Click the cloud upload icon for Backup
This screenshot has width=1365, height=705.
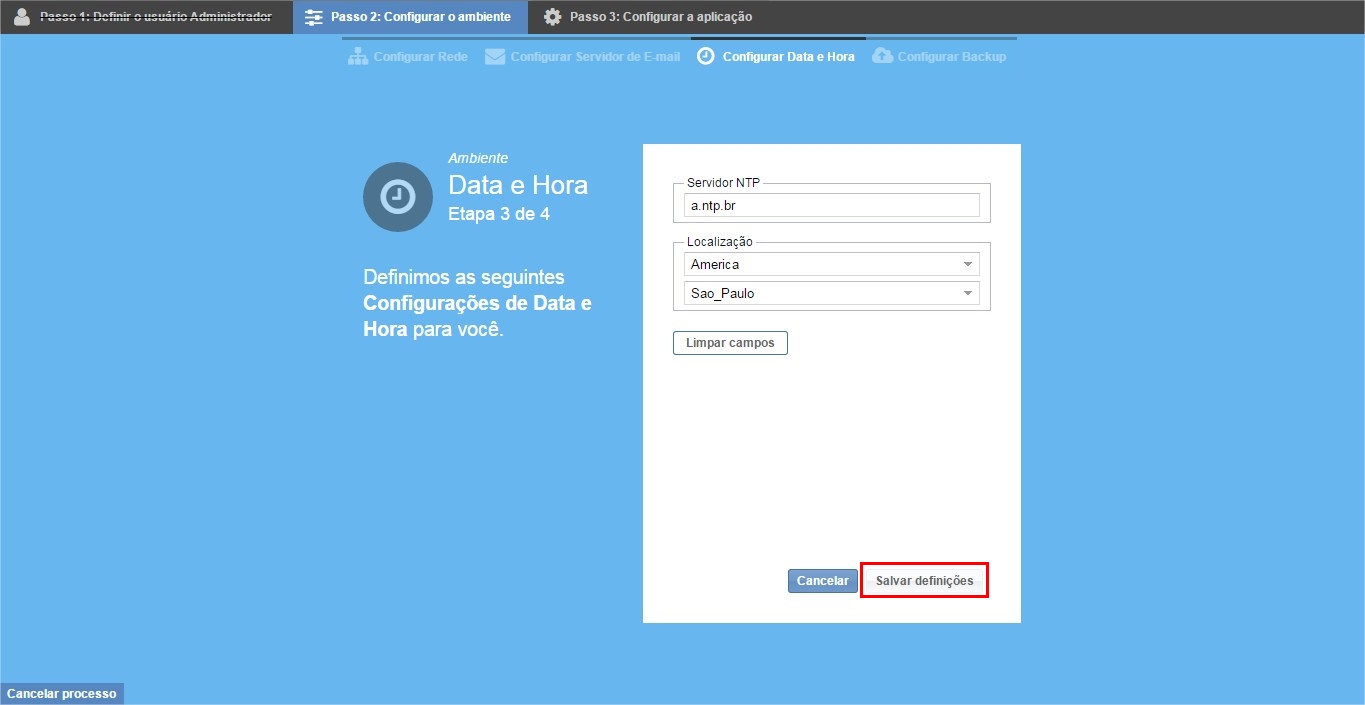coord(882,57)
